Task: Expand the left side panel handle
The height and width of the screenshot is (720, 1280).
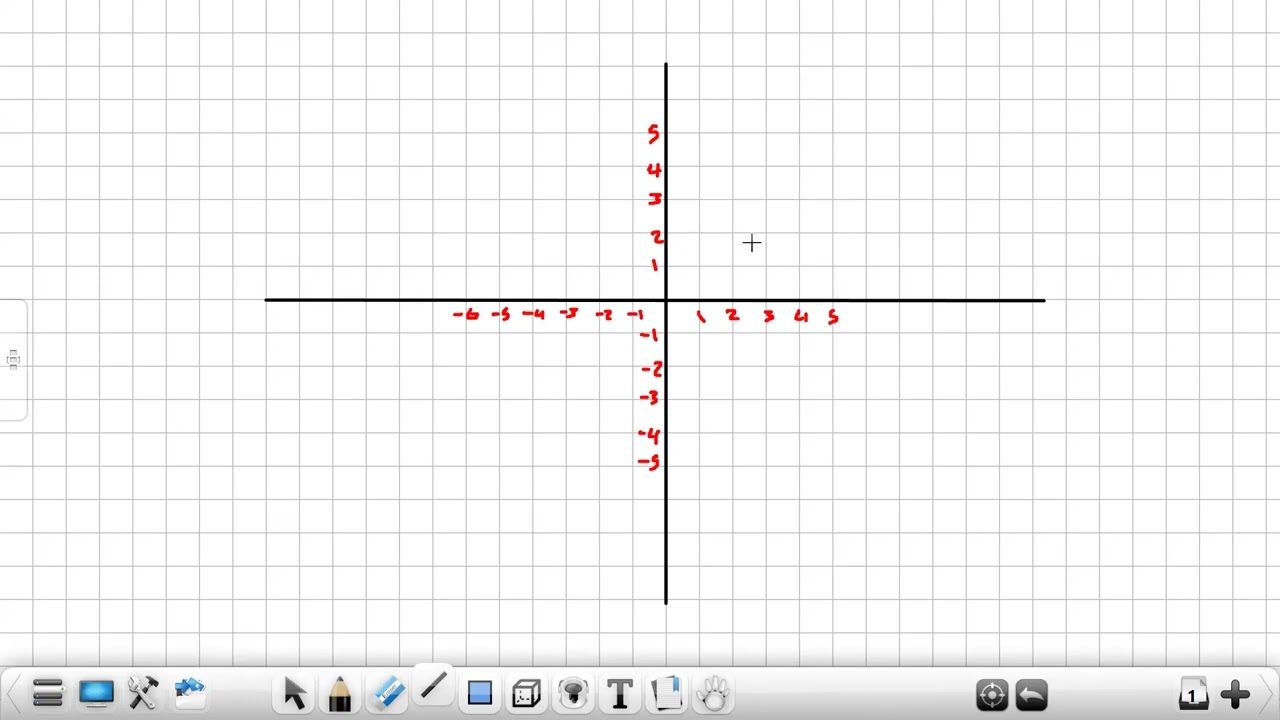Action: coord(13,360)
